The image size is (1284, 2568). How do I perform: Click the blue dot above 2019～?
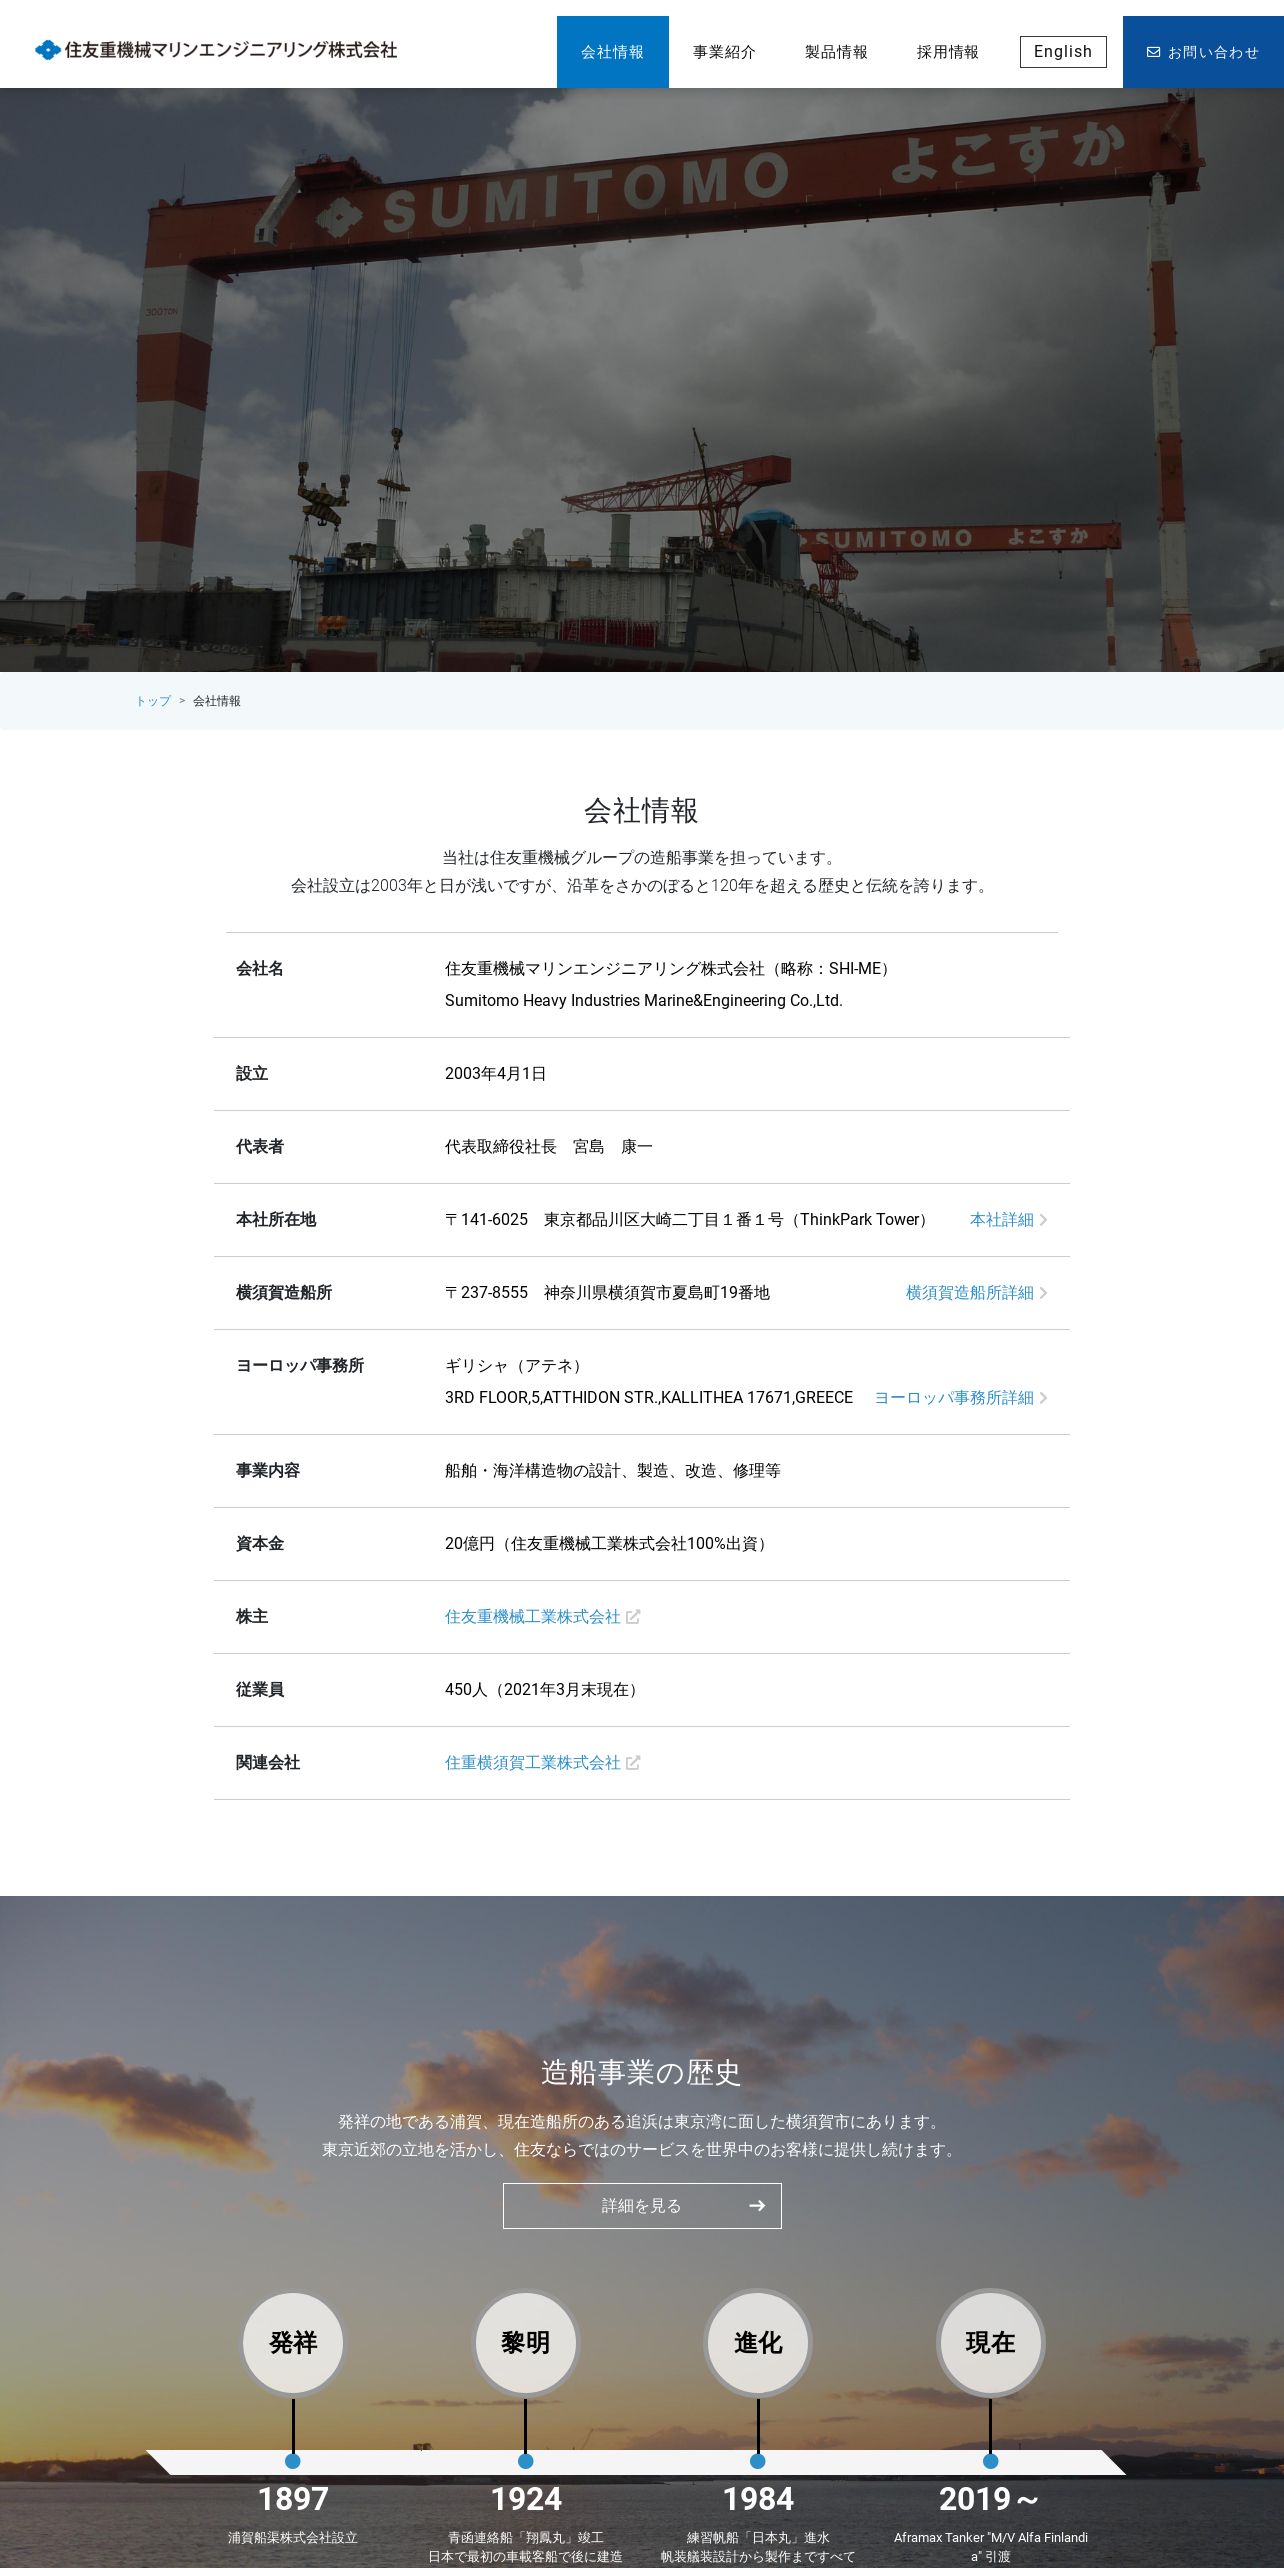point(991,2461)
